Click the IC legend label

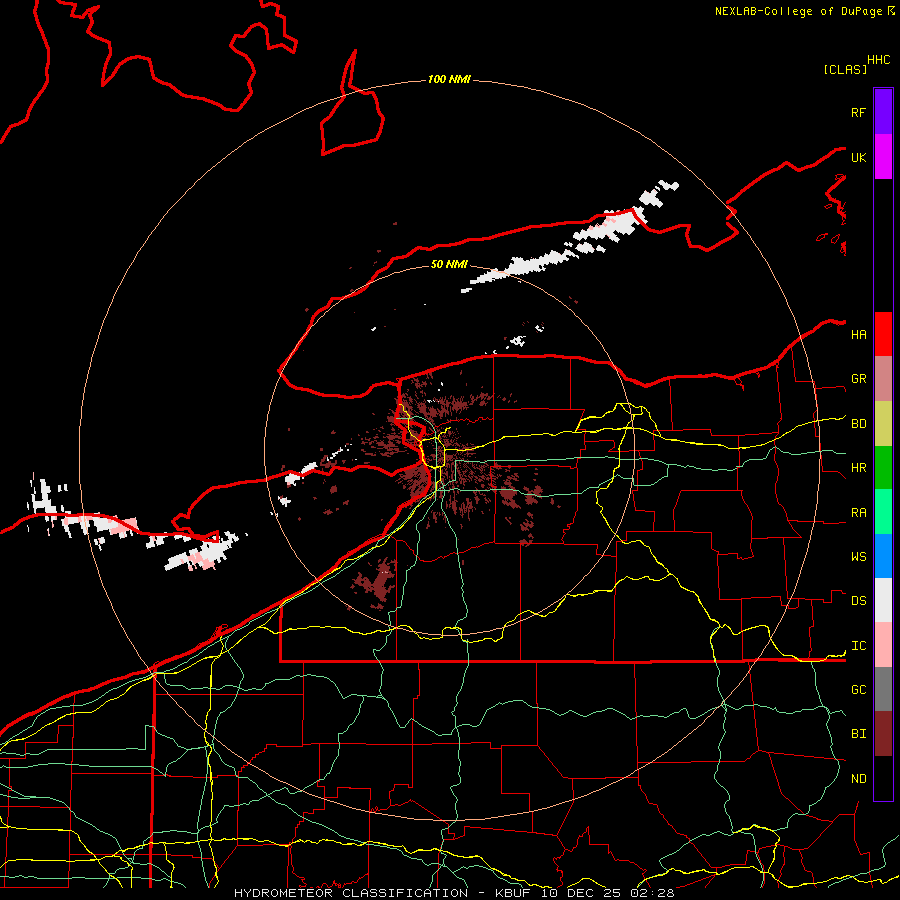tap(858, 646)
